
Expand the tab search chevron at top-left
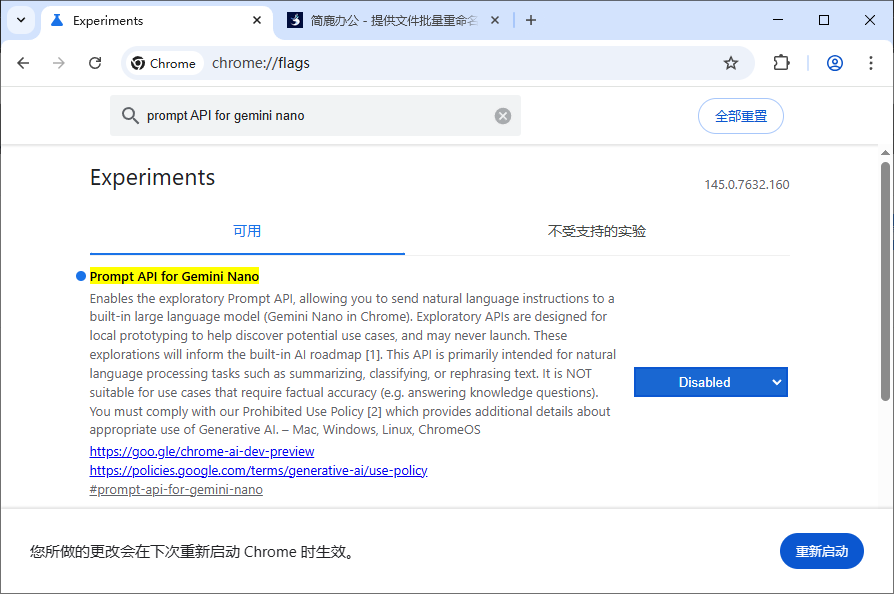(x=20, y=20)
